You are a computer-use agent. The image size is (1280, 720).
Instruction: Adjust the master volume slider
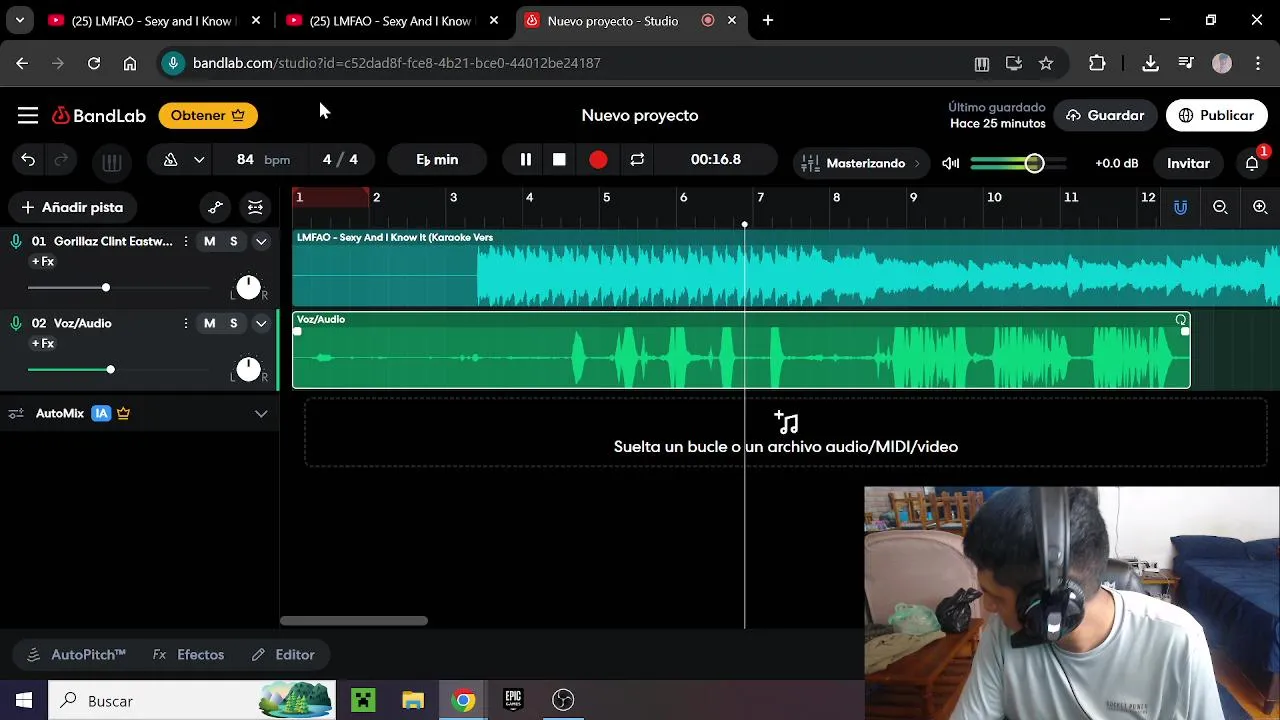point(1018,163)
